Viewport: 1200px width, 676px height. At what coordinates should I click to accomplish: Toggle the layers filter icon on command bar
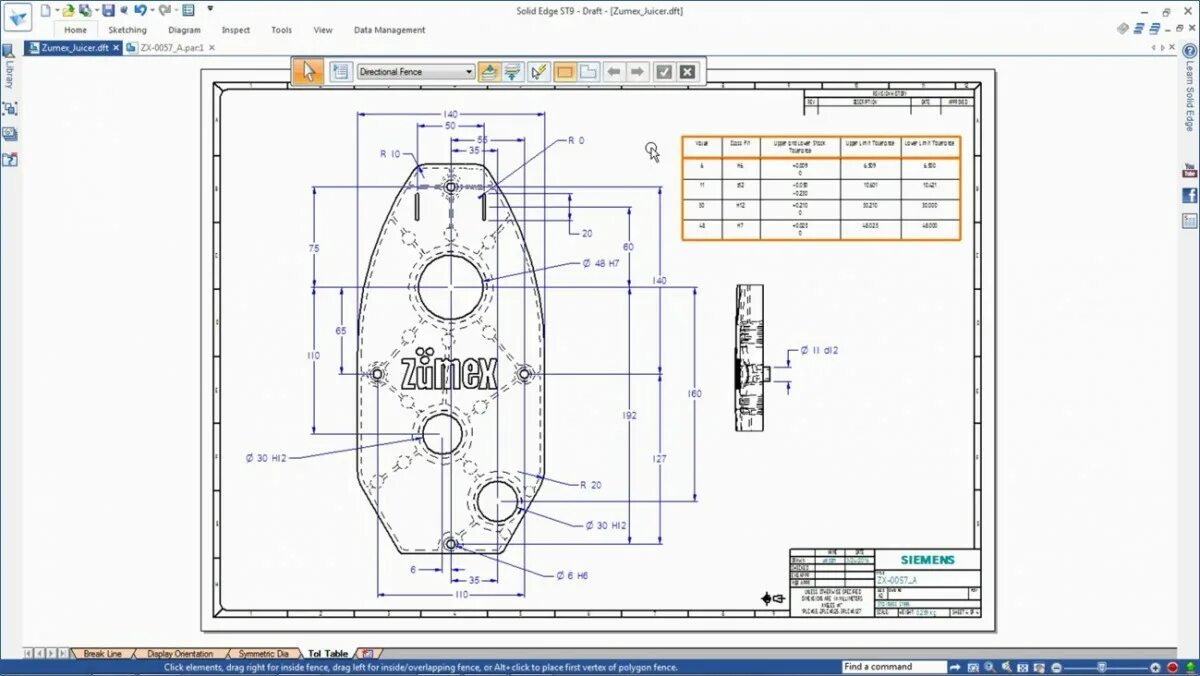488,71
